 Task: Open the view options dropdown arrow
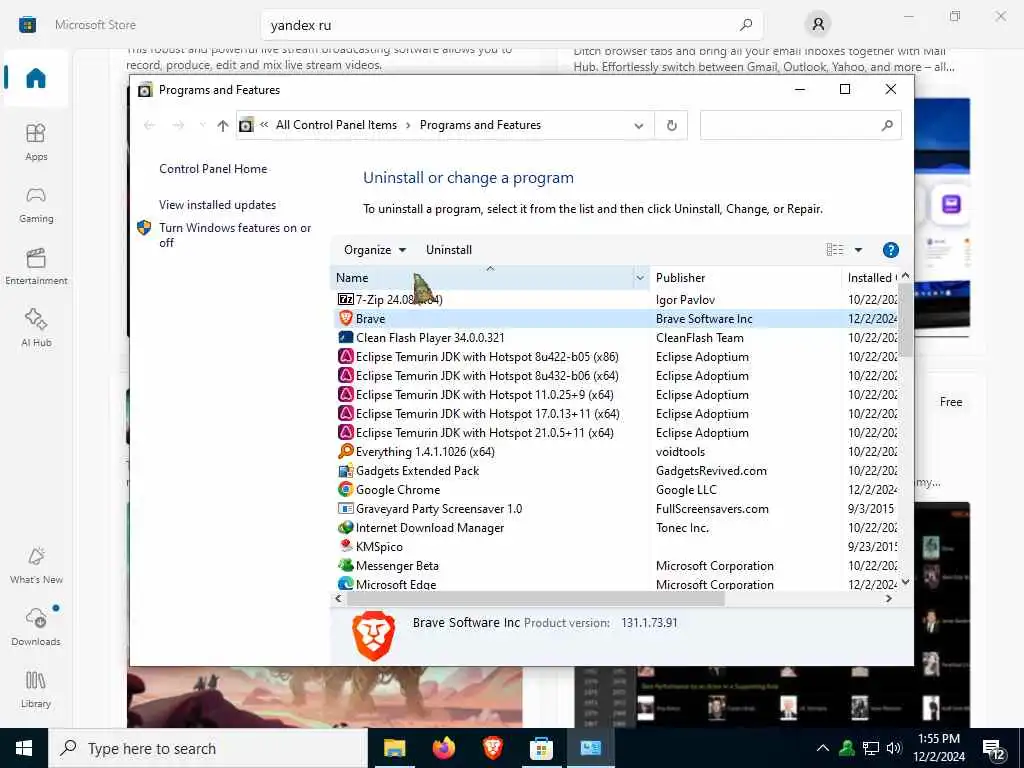point(858,249)
